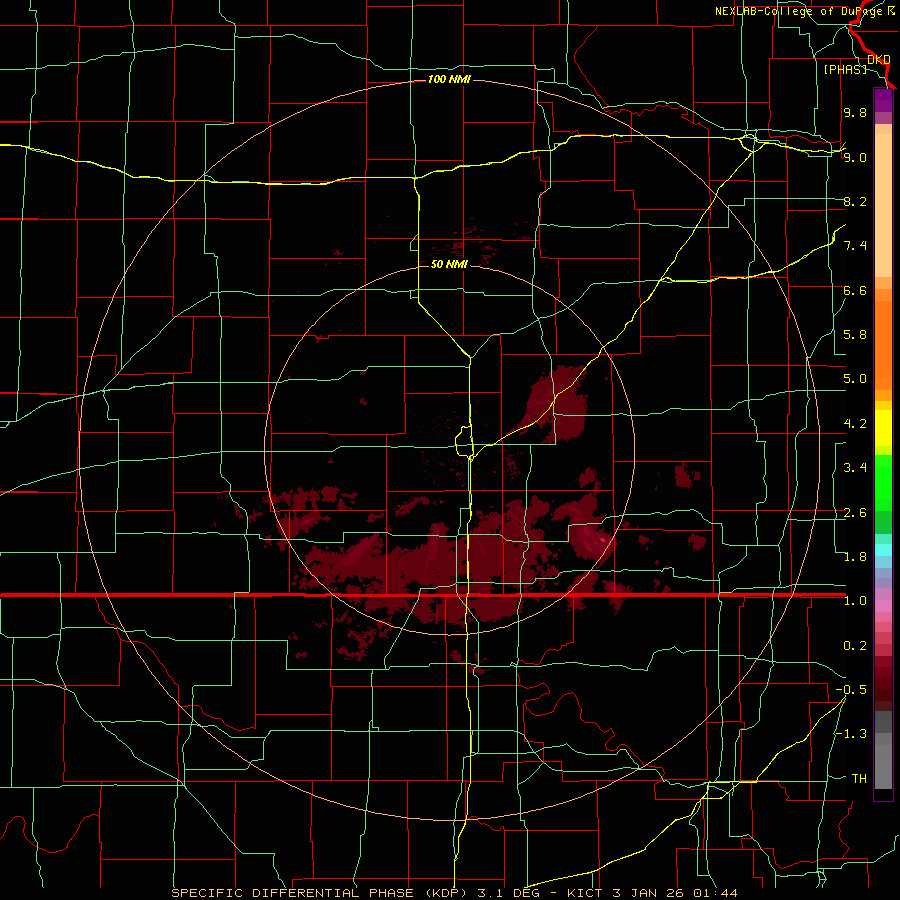Click the "50 NMI" range ring label

tap(449, 264)
